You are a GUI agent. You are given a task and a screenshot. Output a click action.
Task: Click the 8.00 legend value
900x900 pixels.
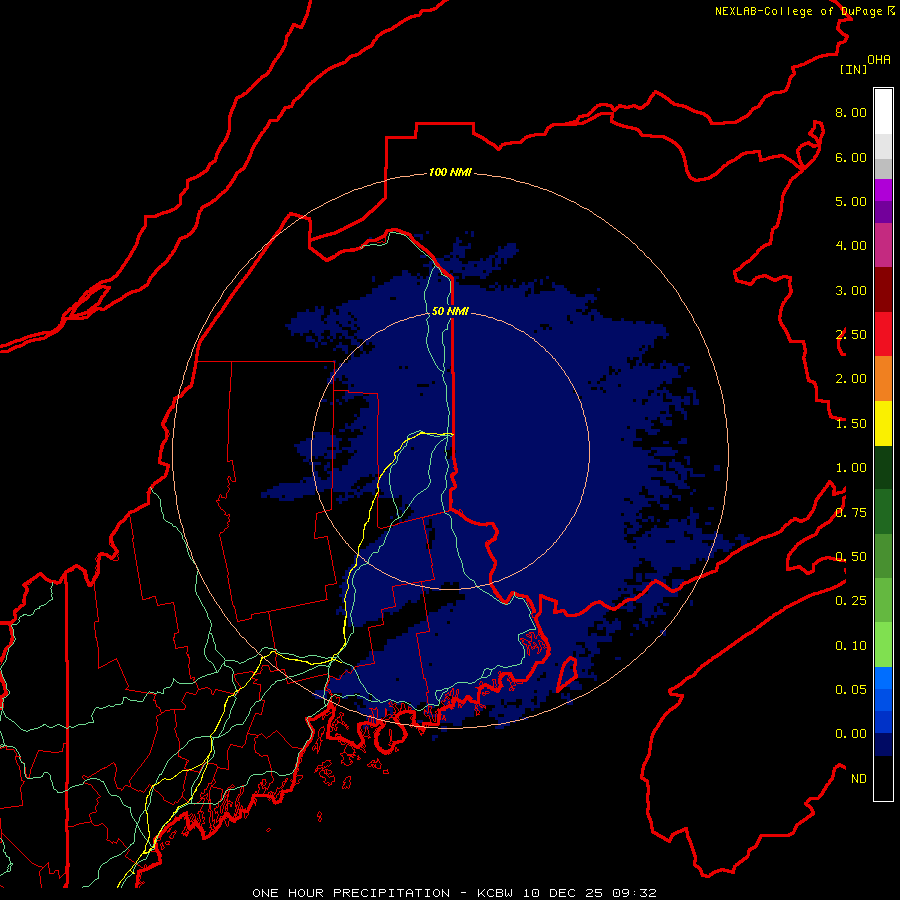[851, 112]
